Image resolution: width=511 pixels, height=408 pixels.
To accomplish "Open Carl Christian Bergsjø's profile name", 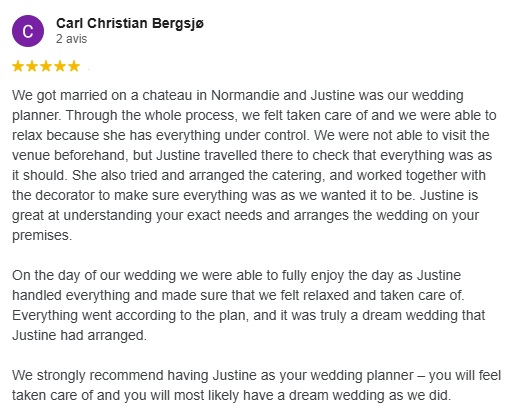I will click(130, 23).
